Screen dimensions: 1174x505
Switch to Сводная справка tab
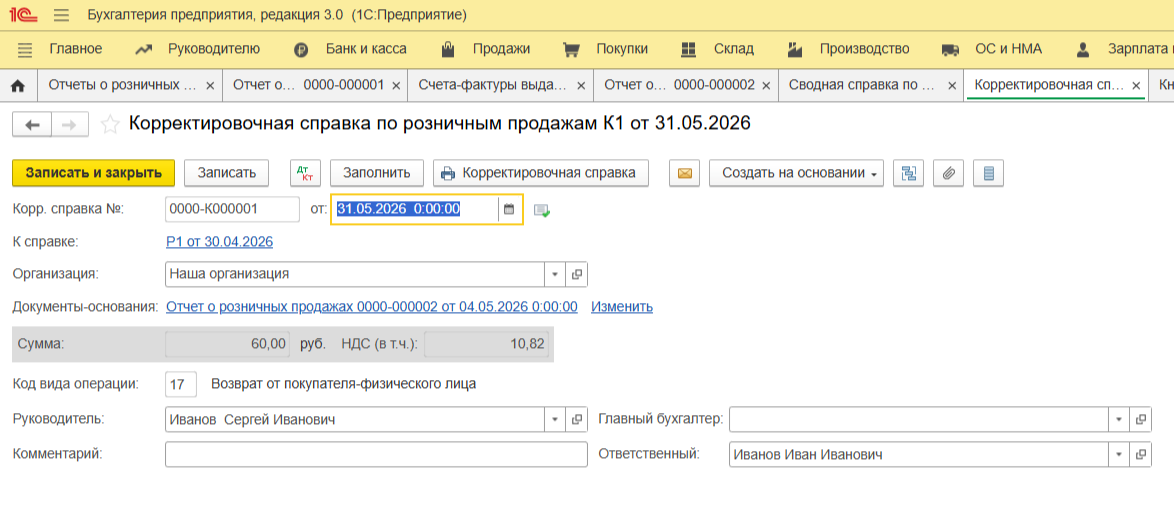tap(860, 86)
